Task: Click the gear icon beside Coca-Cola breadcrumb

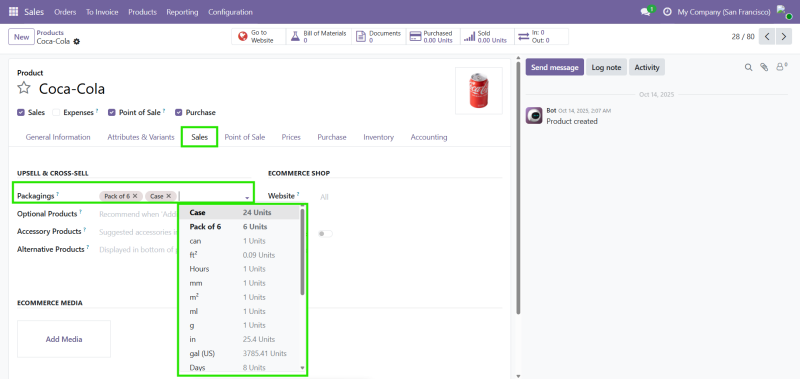Action: 77,41
